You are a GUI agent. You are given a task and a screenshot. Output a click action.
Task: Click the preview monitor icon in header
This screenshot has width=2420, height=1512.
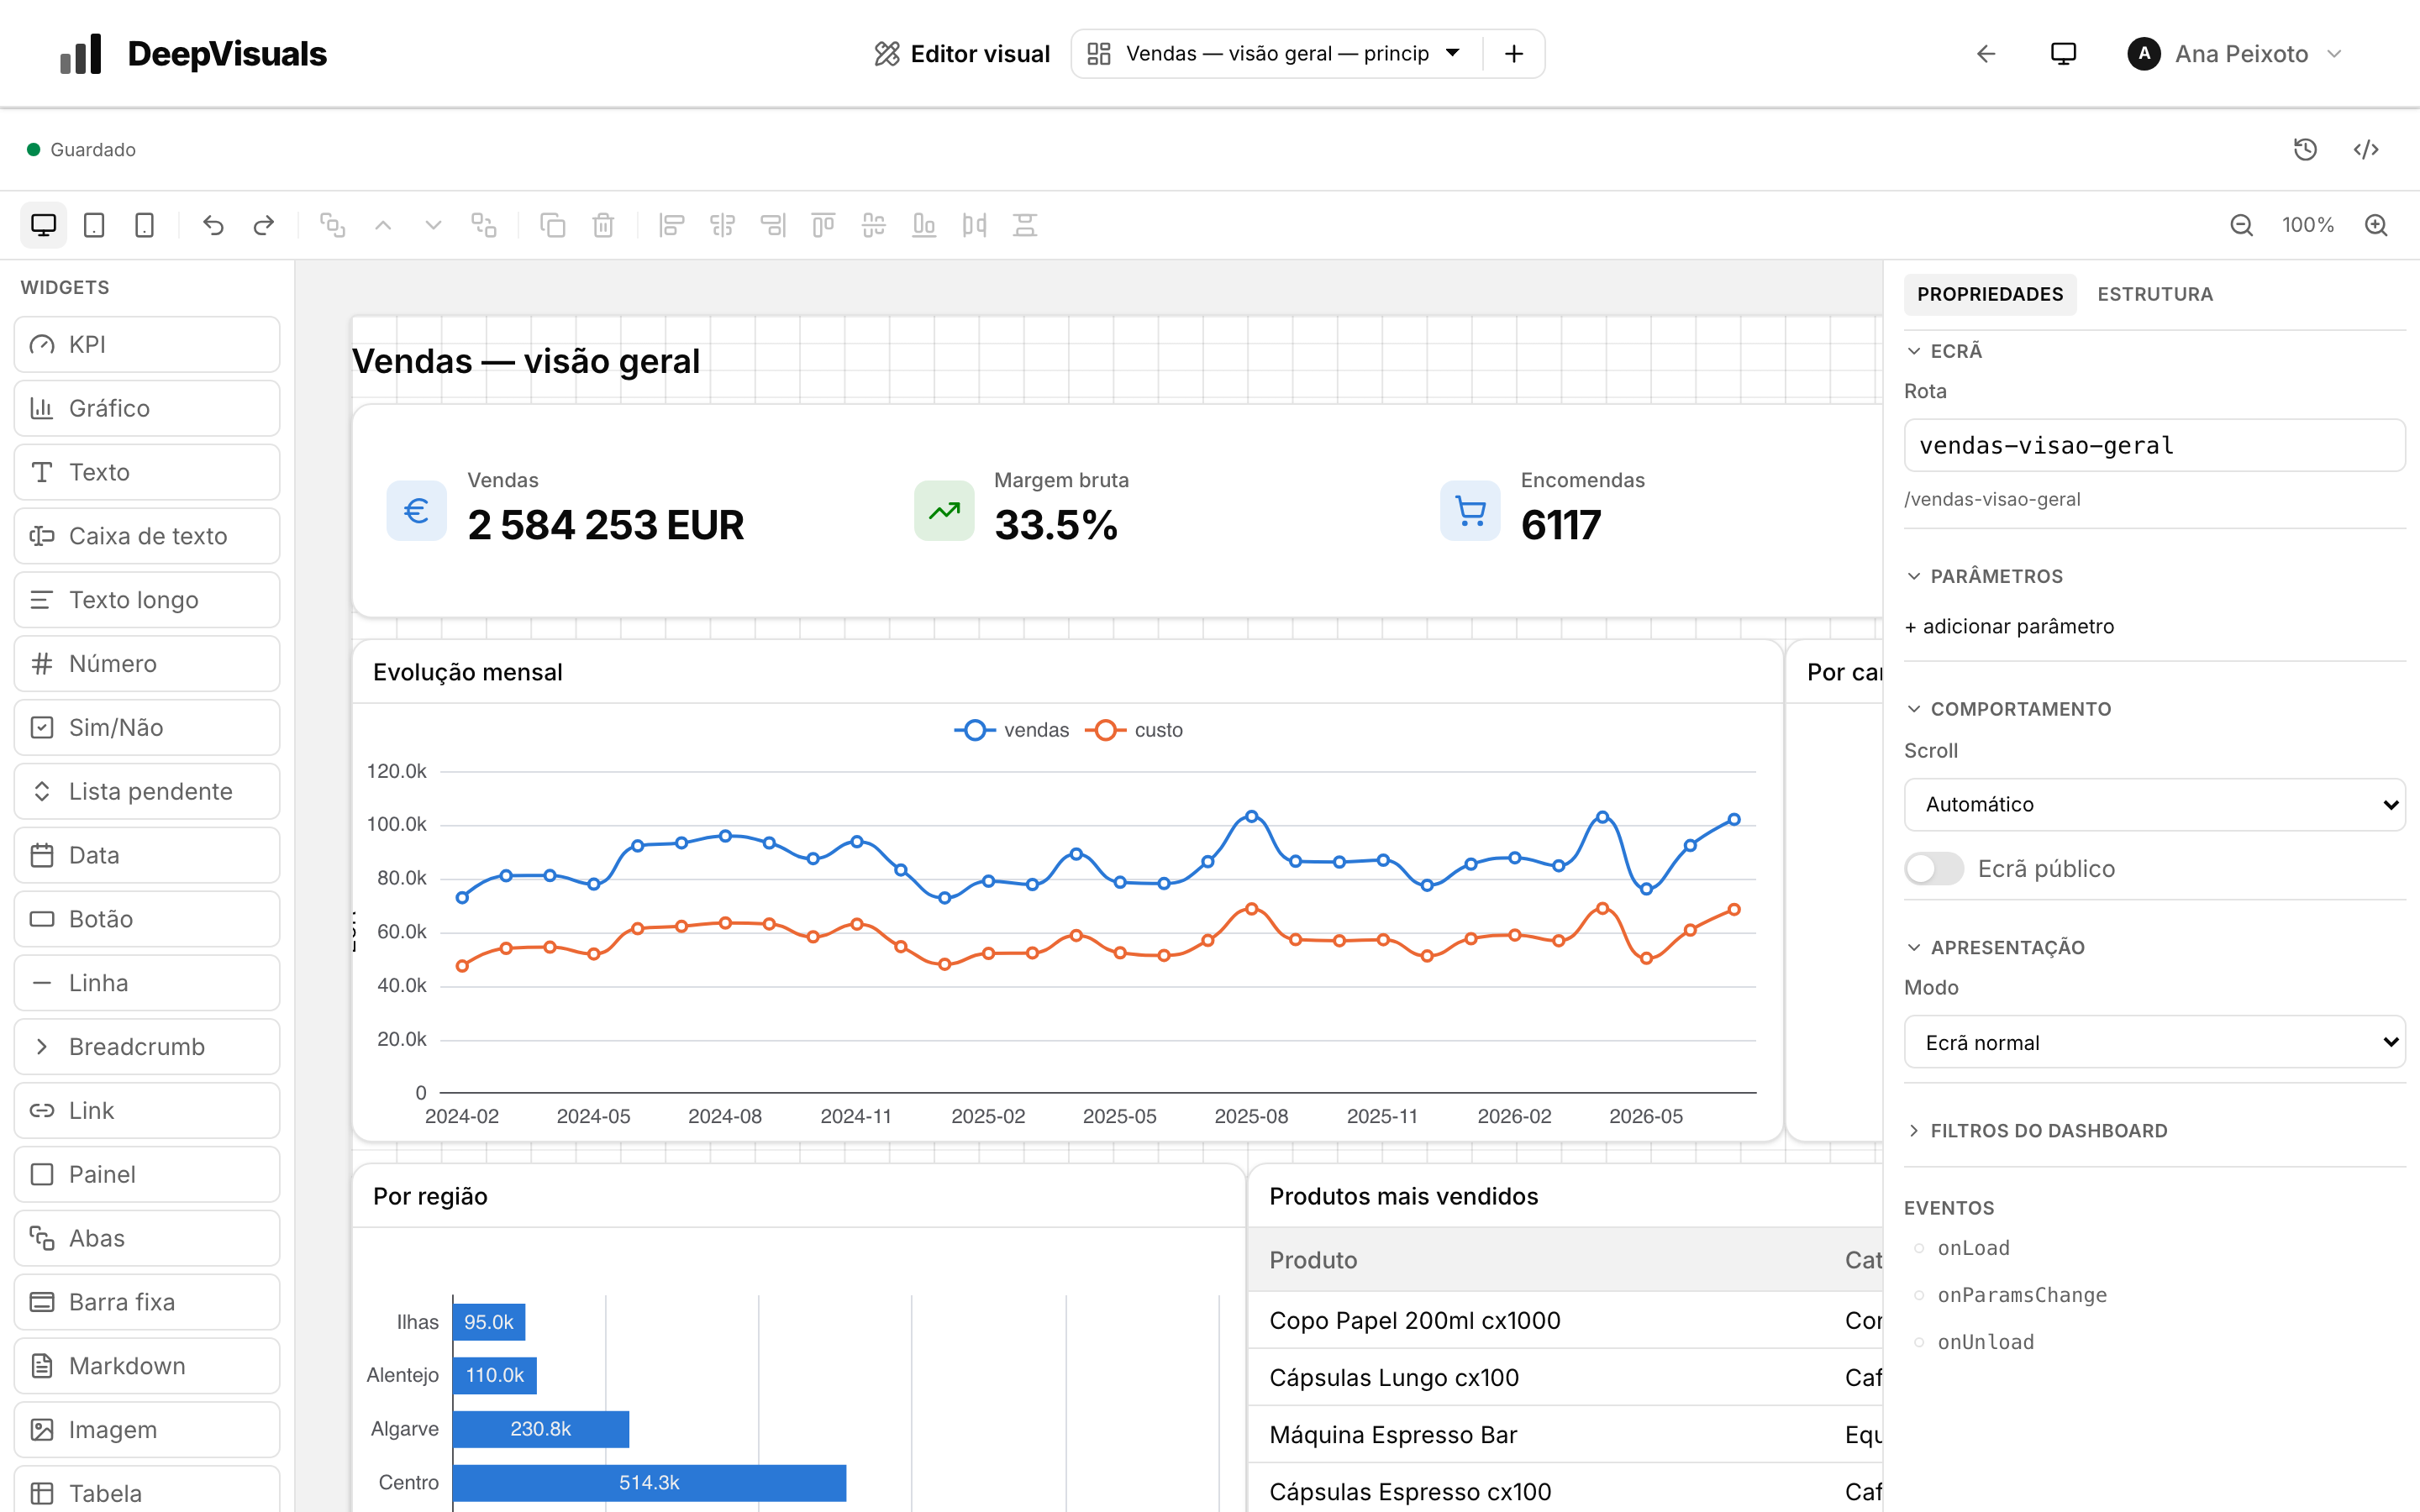(x=2063, y=54)
